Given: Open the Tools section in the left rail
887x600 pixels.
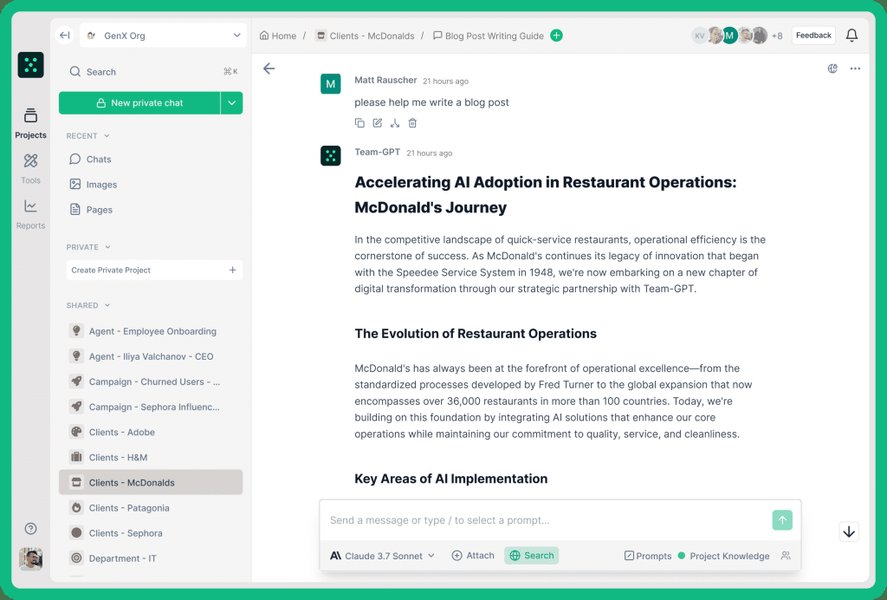Looking at the screenshot, I should tap(31, 169).
